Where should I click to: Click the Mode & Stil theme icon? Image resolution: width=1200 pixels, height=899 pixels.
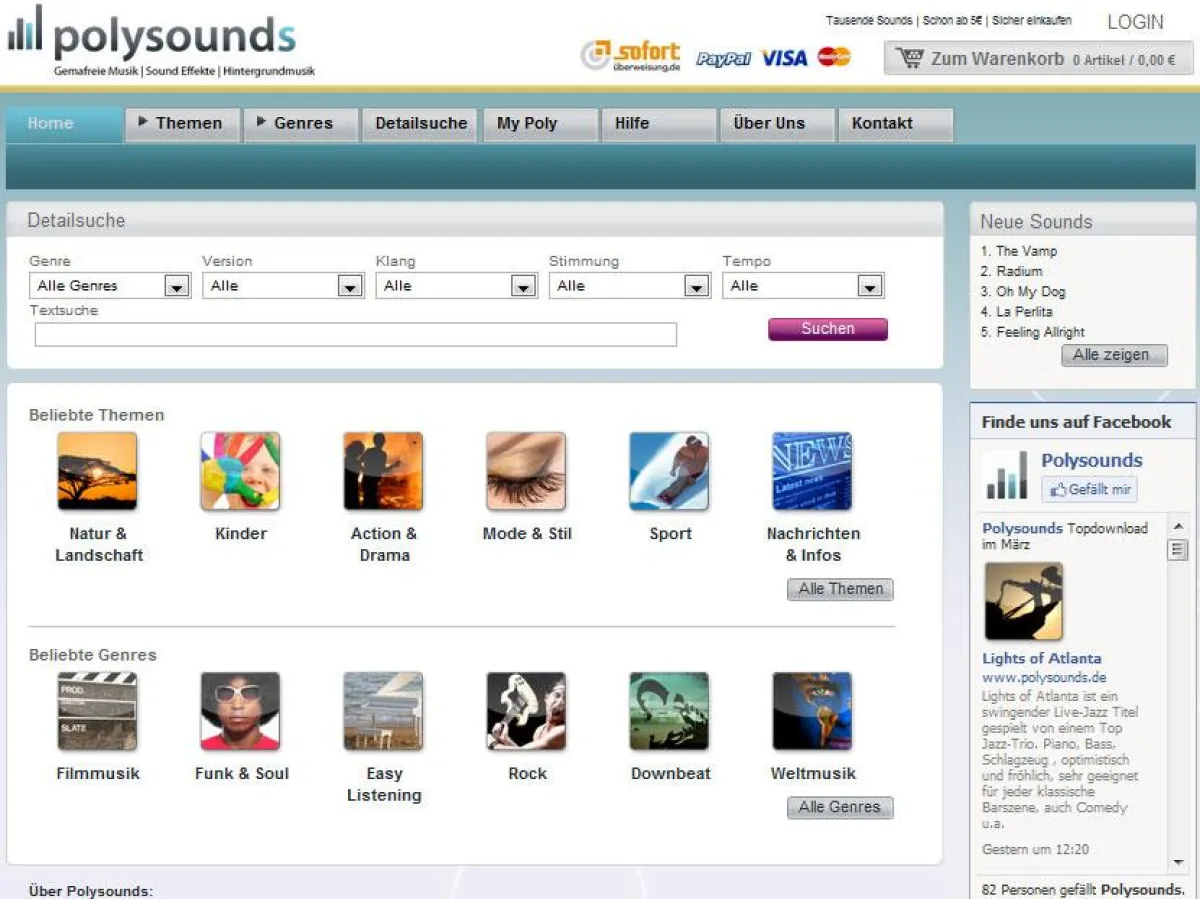[x=526, y=471]
